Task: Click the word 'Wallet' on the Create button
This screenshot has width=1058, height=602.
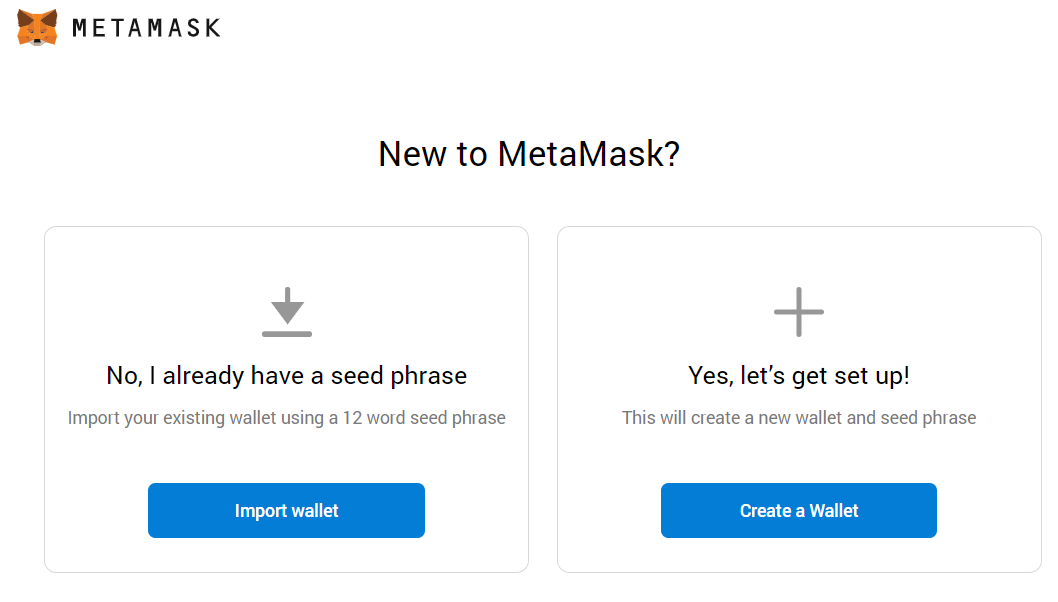Action: (834, 511)
